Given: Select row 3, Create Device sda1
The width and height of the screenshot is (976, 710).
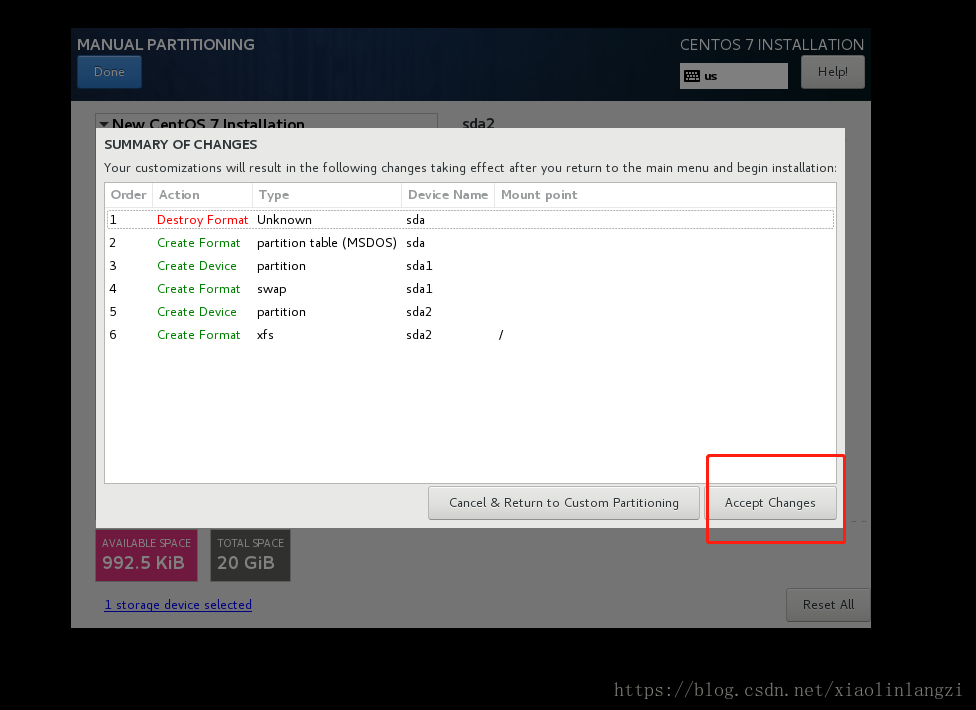Looking at the screenshot, I should [470, 266].
